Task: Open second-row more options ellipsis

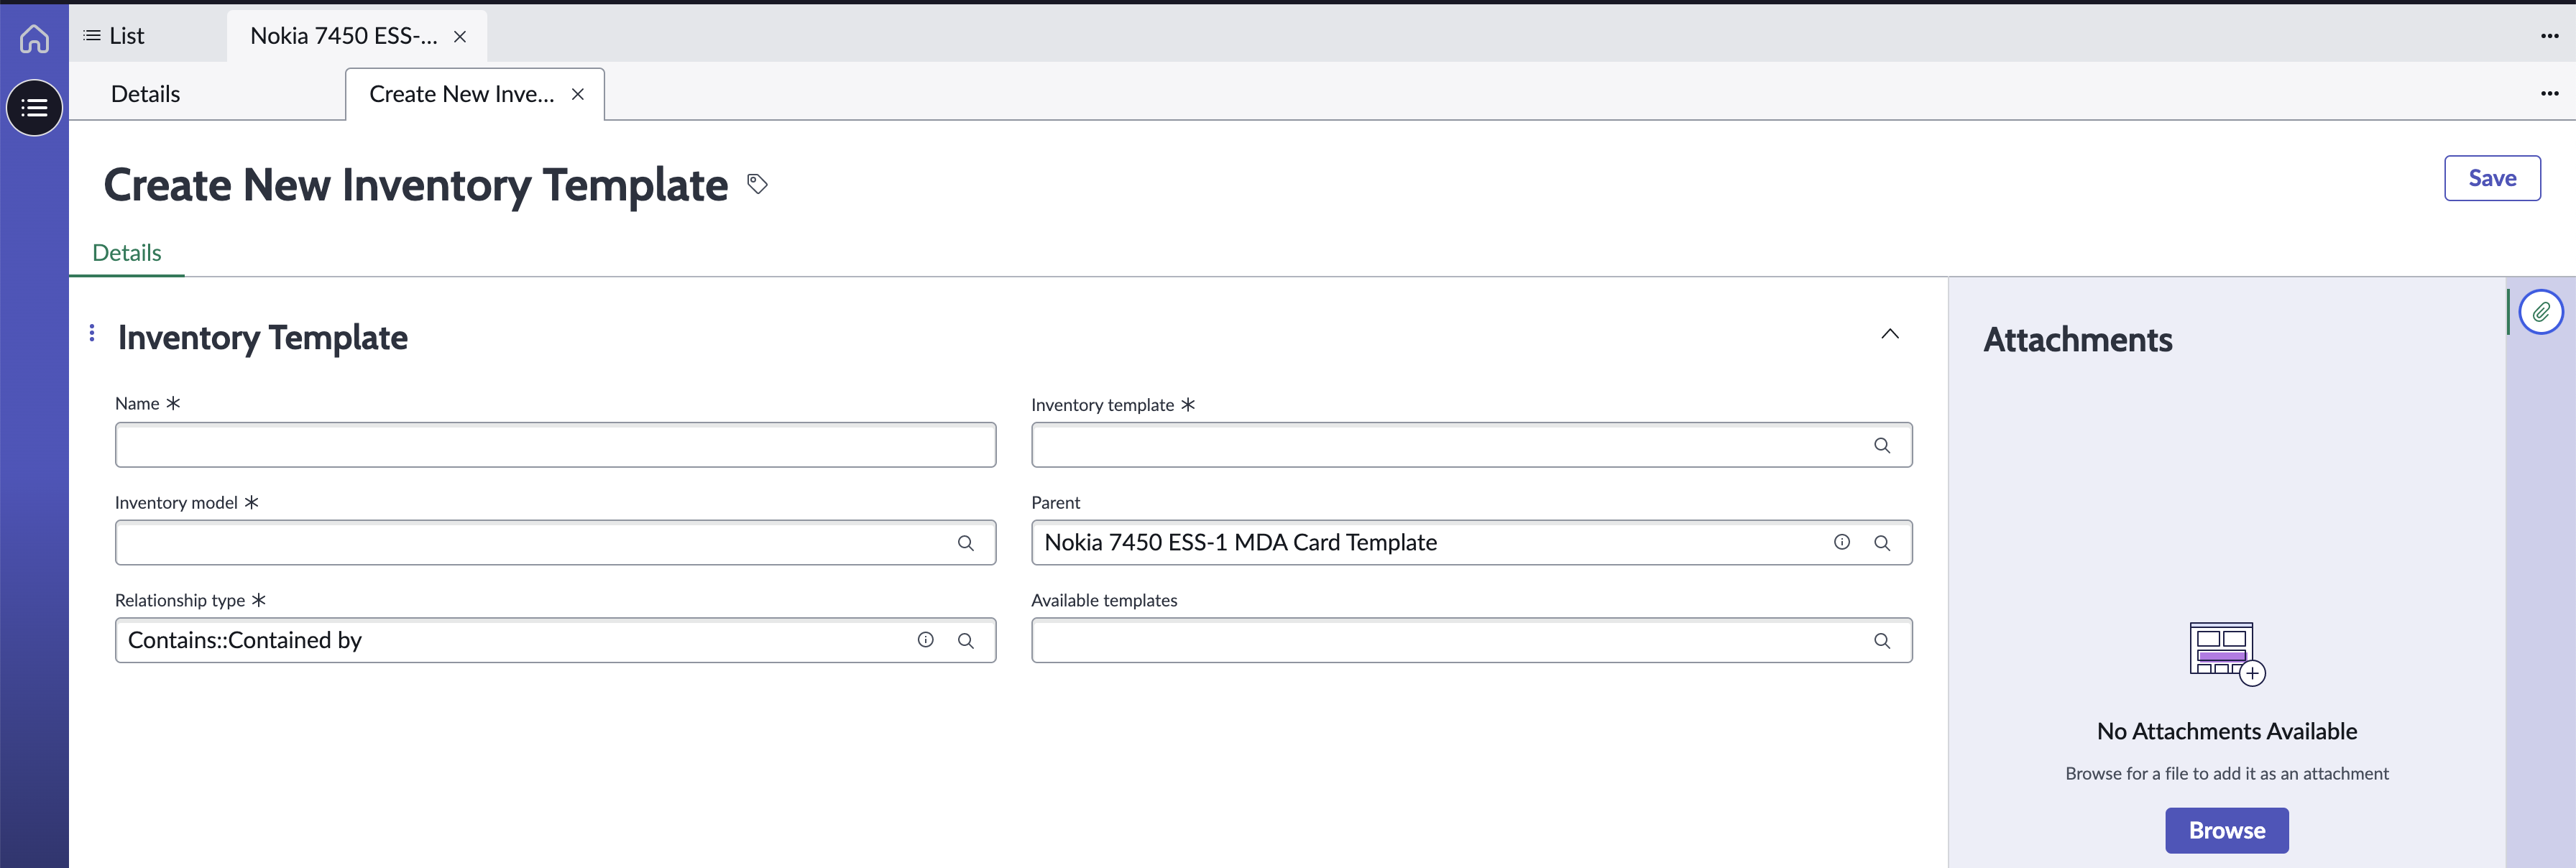Action: pos(2549,93)
